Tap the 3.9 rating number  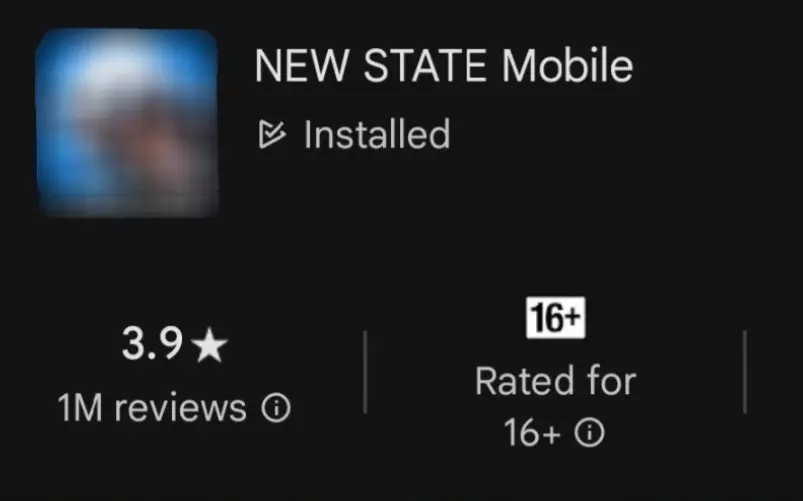(x=152, y=343)
